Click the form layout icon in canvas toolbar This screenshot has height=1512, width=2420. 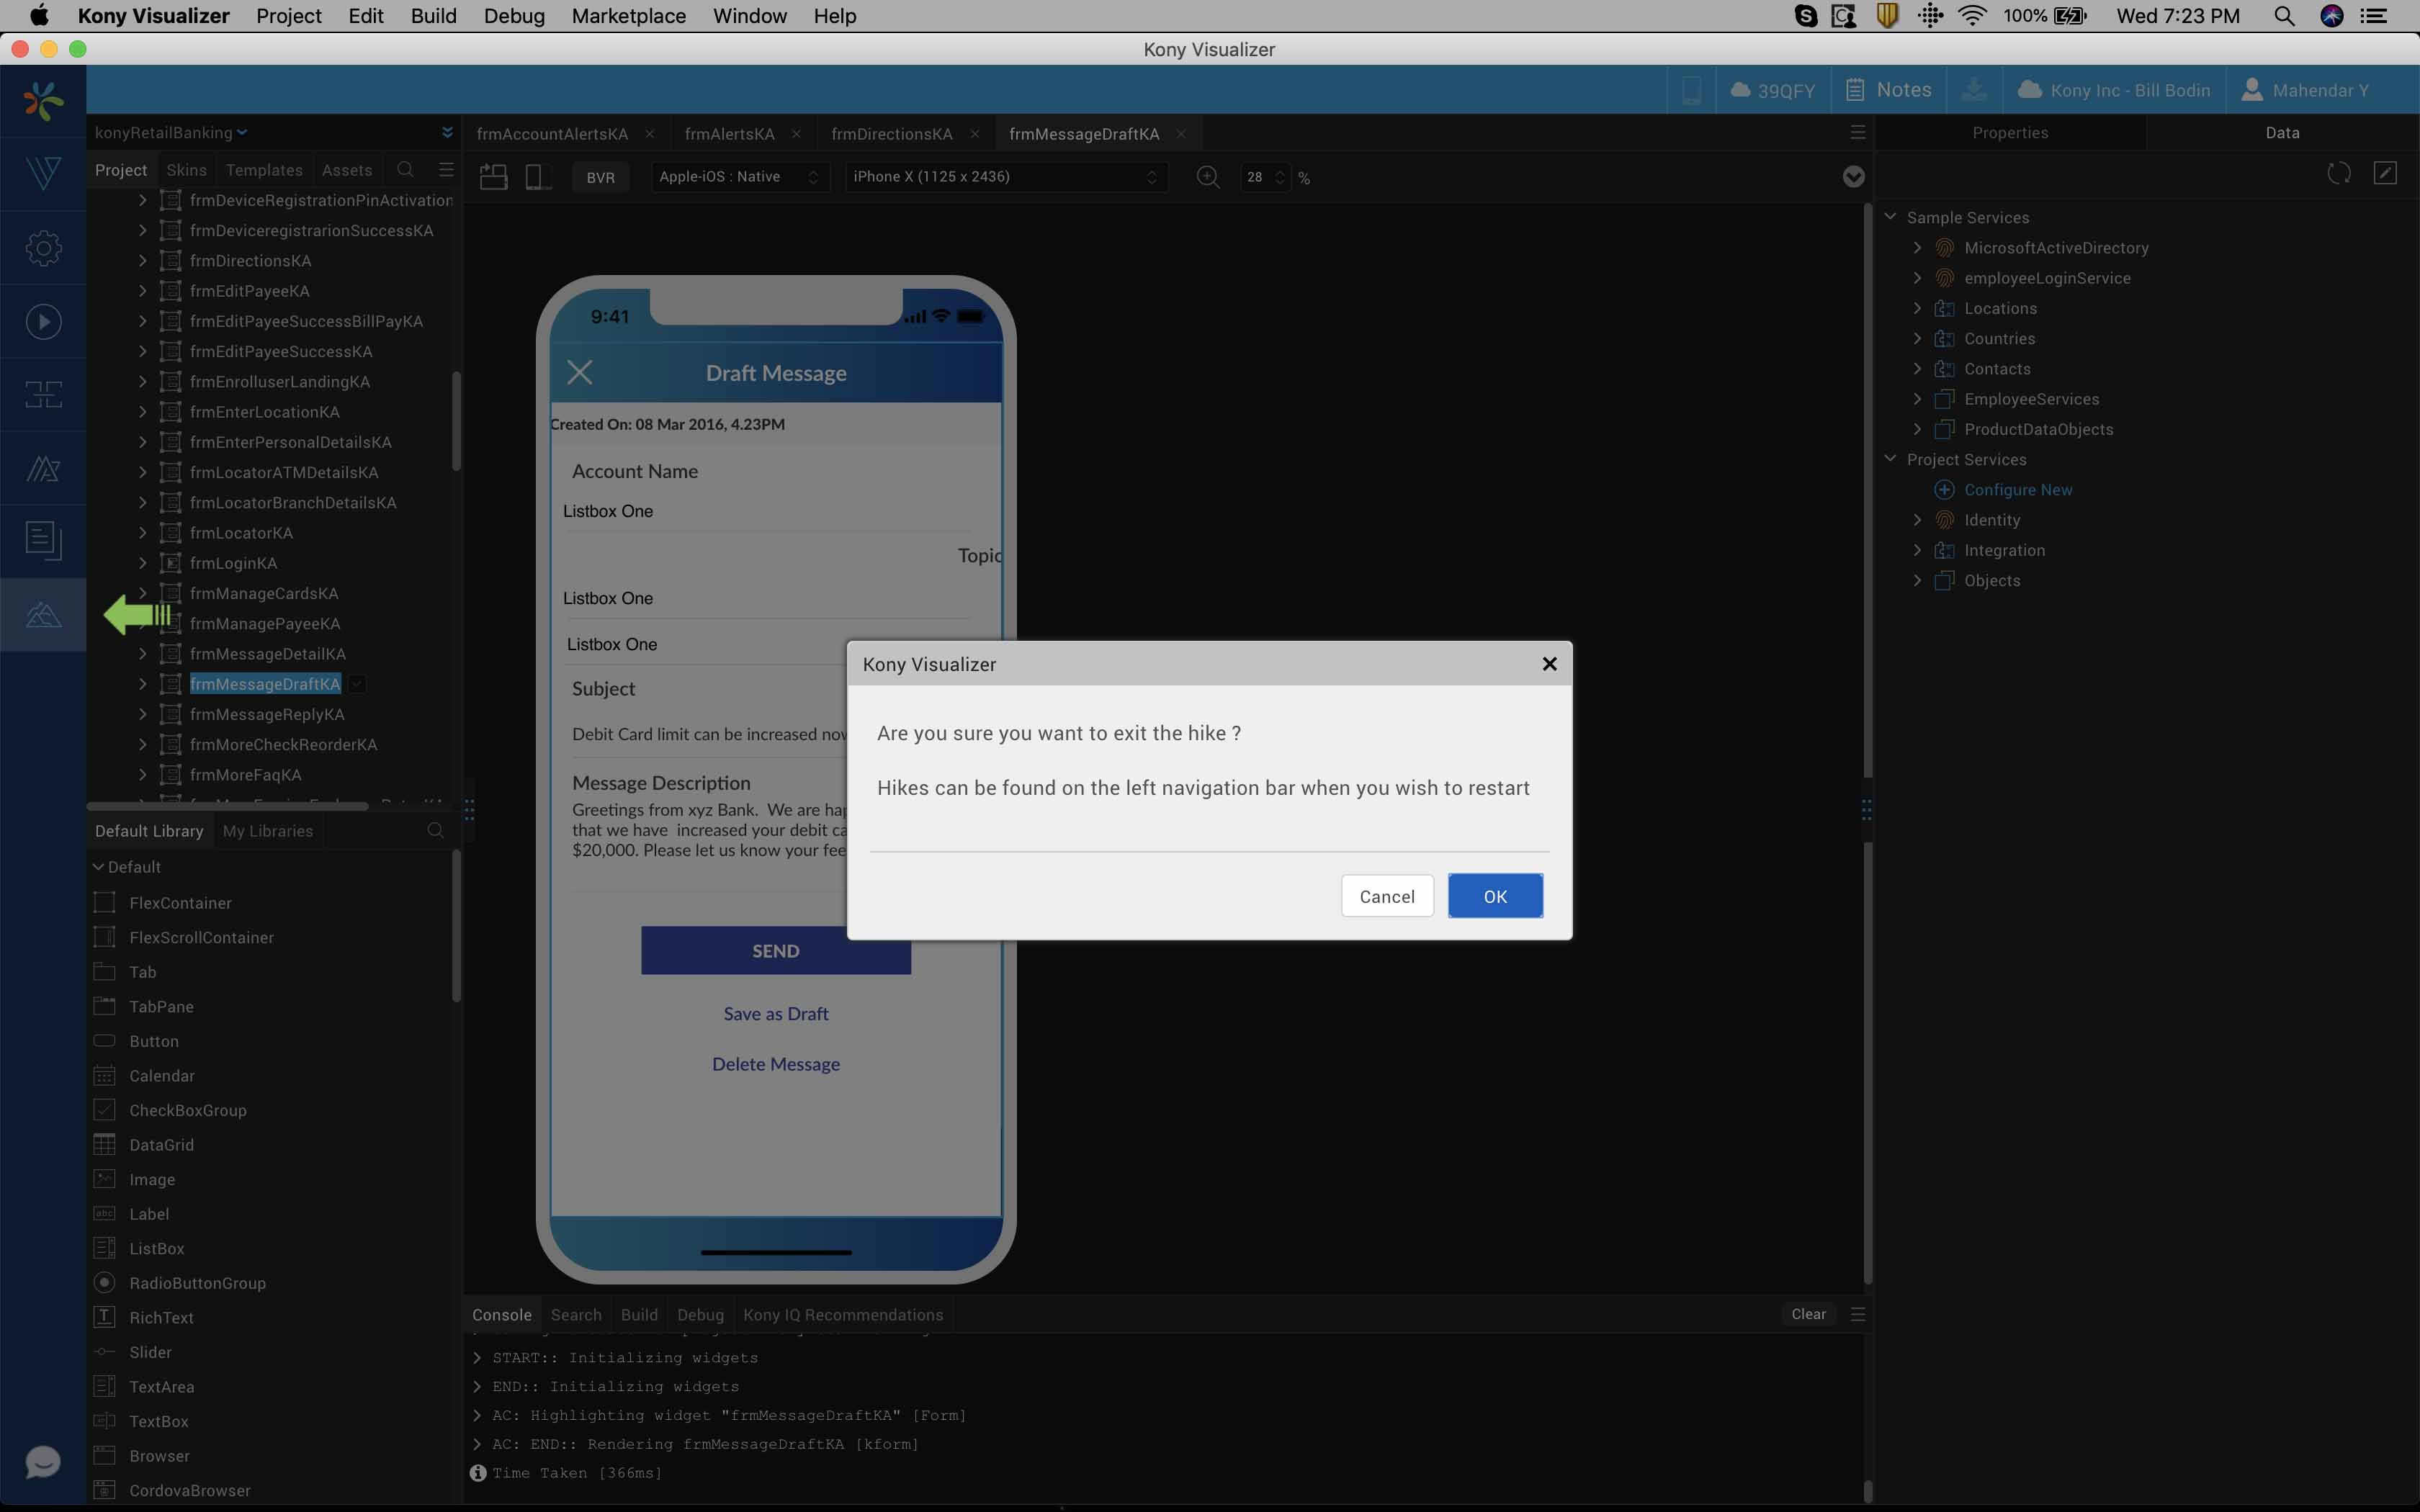tap(493, 177)
